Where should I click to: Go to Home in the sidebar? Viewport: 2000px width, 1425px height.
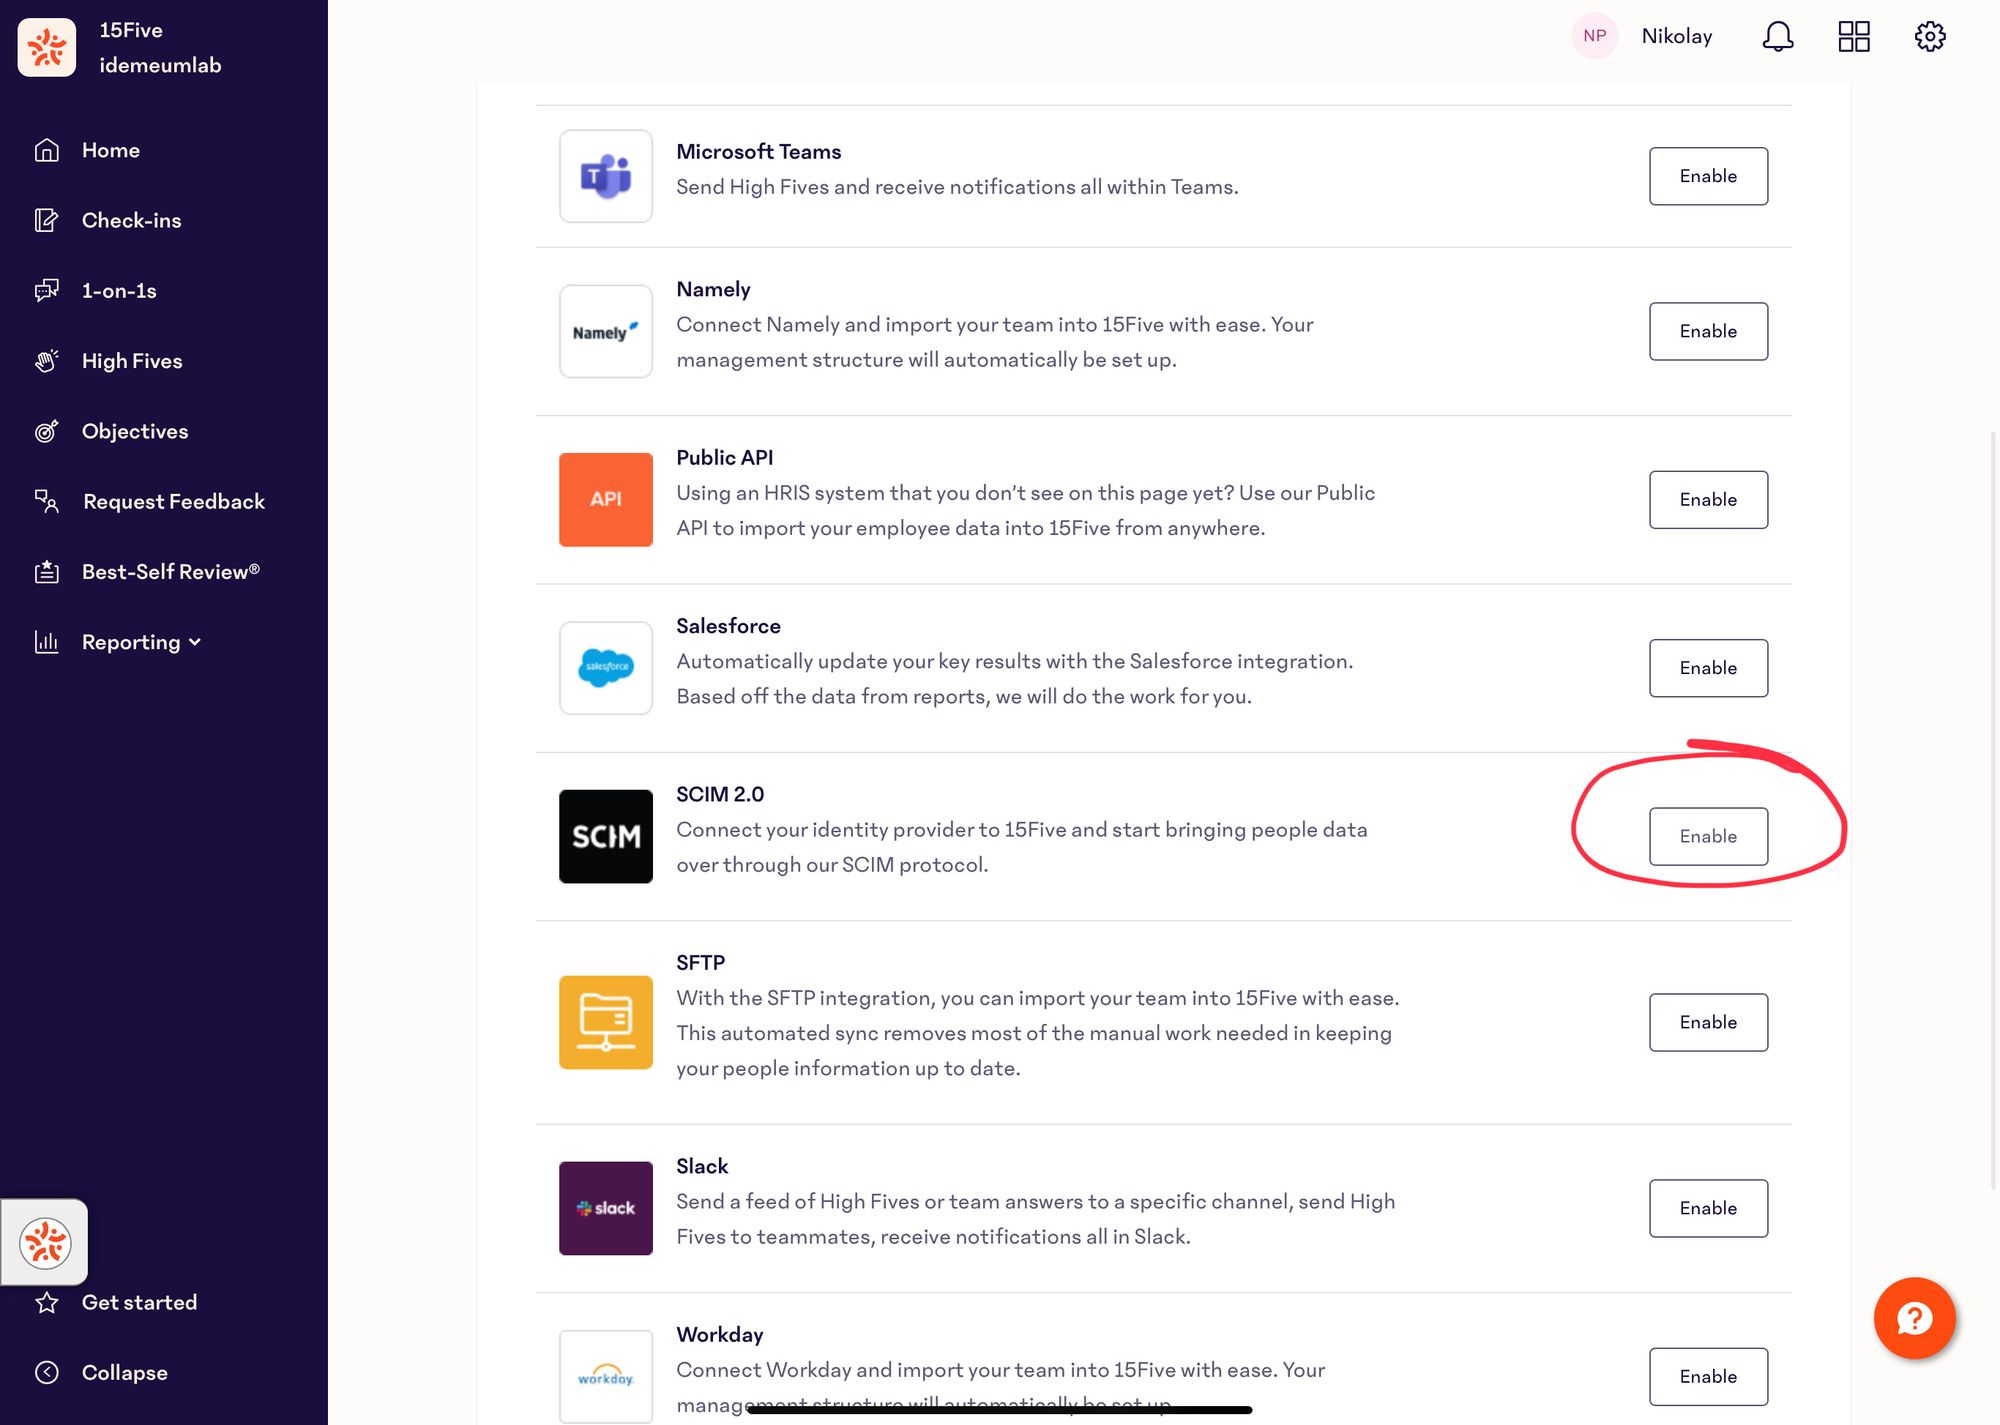(111, 150)
